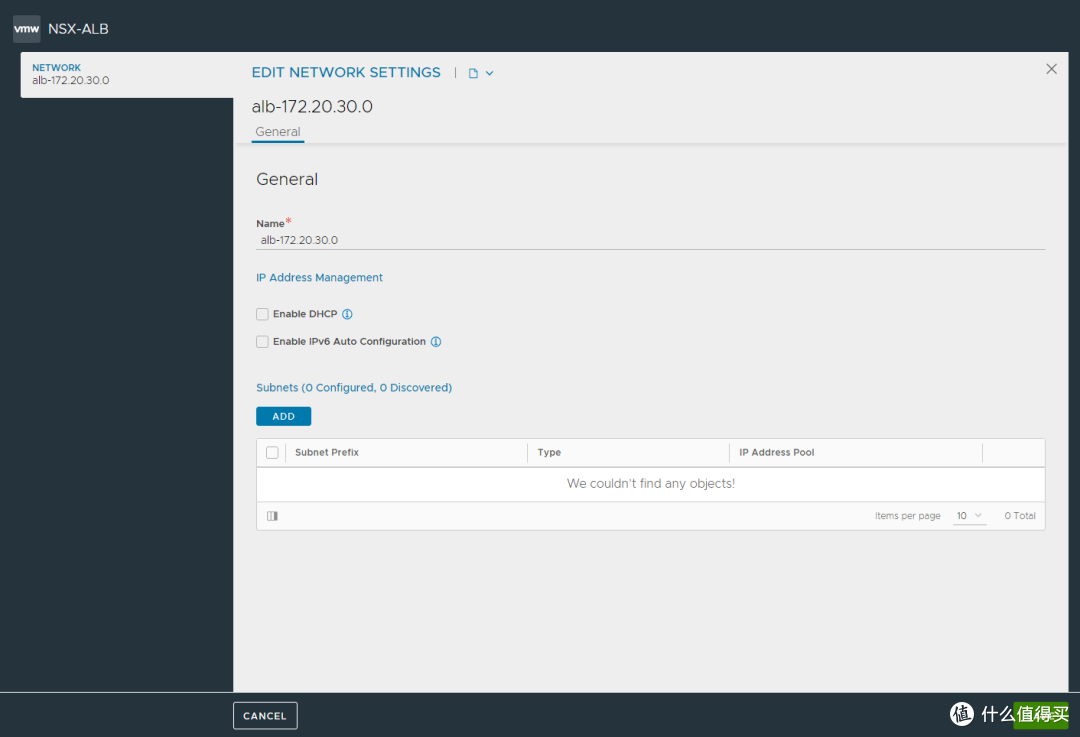Sort by the Type column header
Screen dimensions: 1080x737
coord(549,453)
